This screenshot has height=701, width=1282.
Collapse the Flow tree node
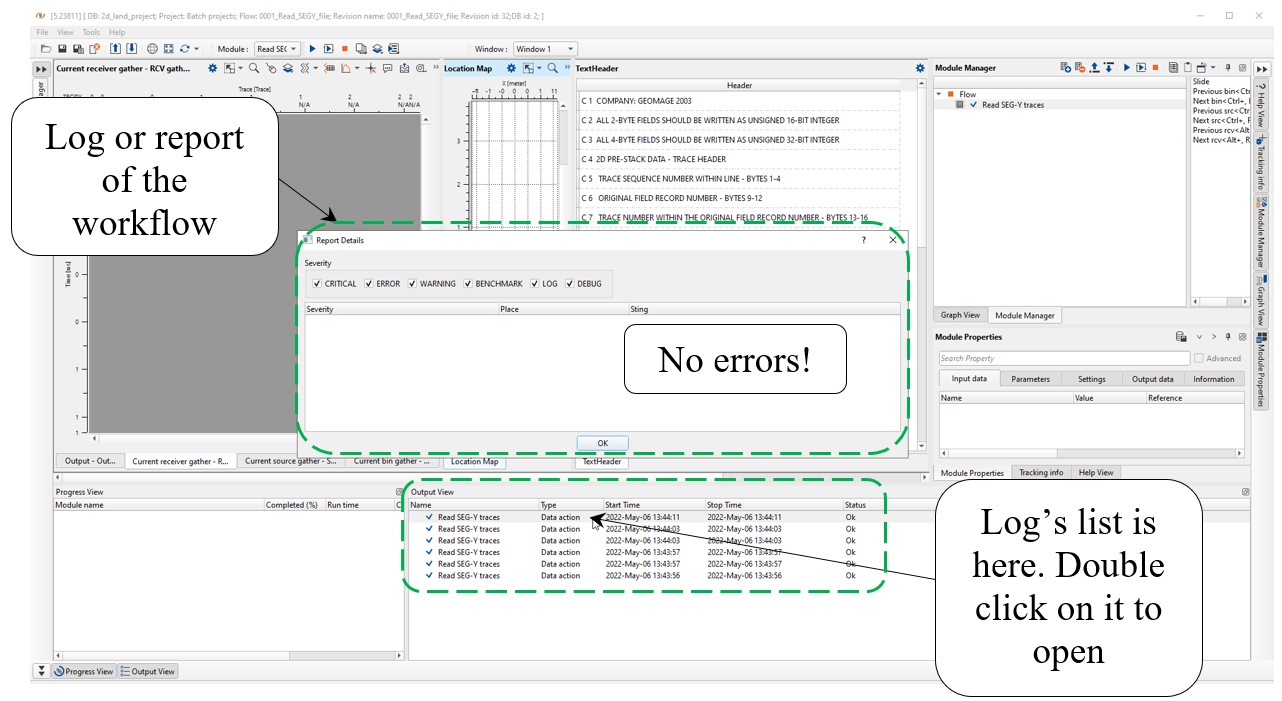click(939, 94)
